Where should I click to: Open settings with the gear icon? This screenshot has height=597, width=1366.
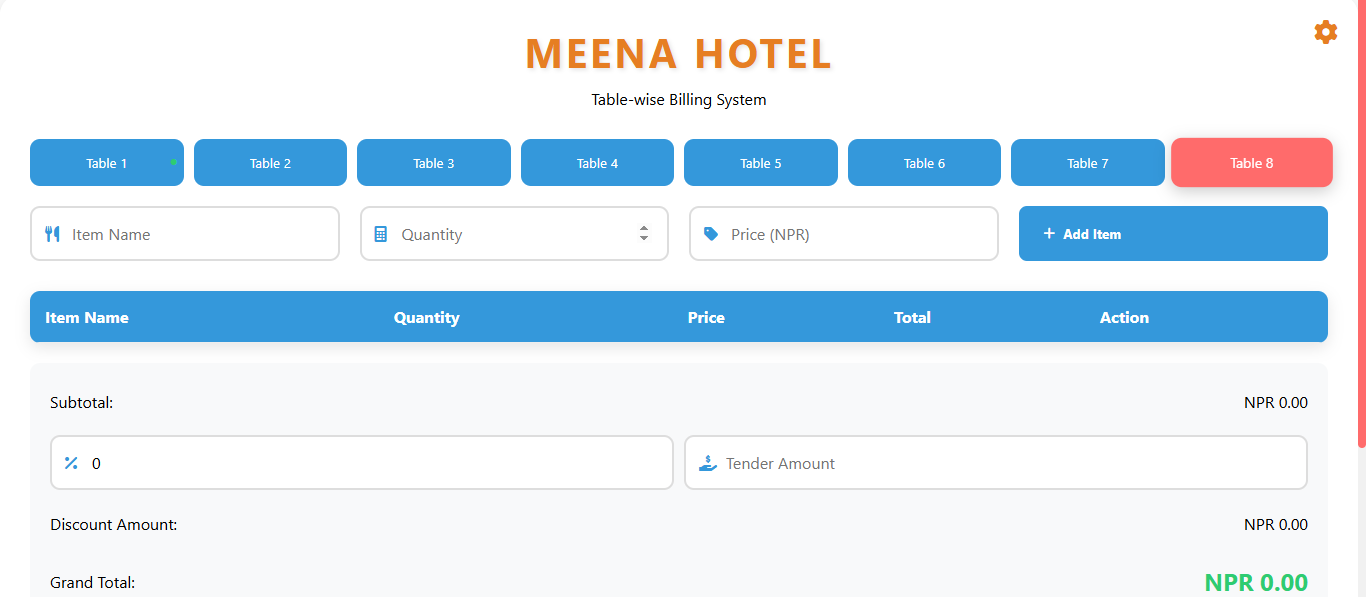1325,32
